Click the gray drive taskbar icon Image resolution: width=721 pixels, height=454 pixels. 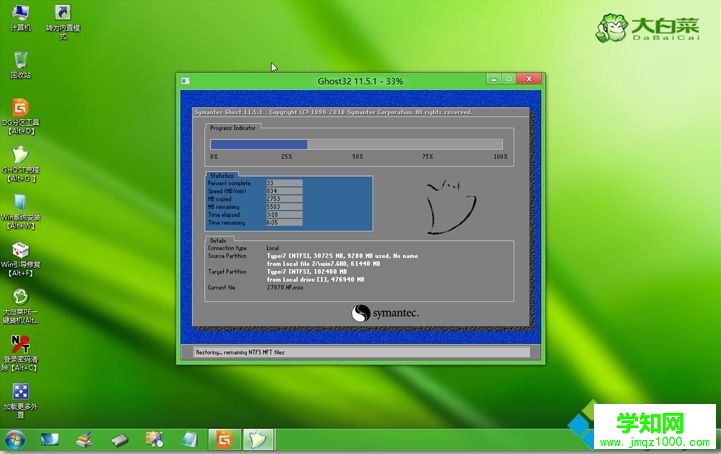(x=120, y=440)
